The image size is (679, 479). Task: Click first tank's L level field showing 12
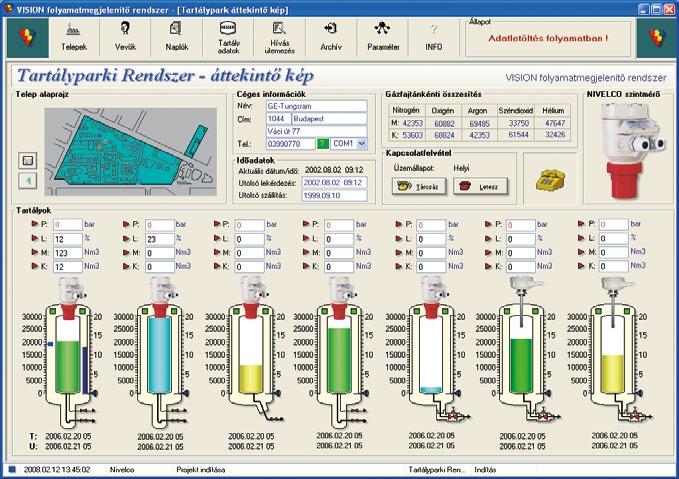(x=68, y=239)
